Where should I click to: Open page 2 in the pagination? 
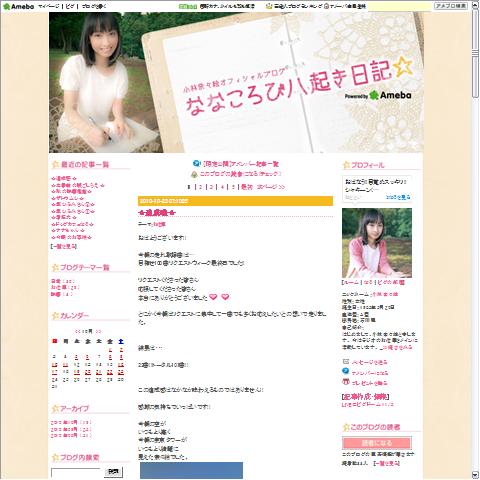tap(200, 187)
